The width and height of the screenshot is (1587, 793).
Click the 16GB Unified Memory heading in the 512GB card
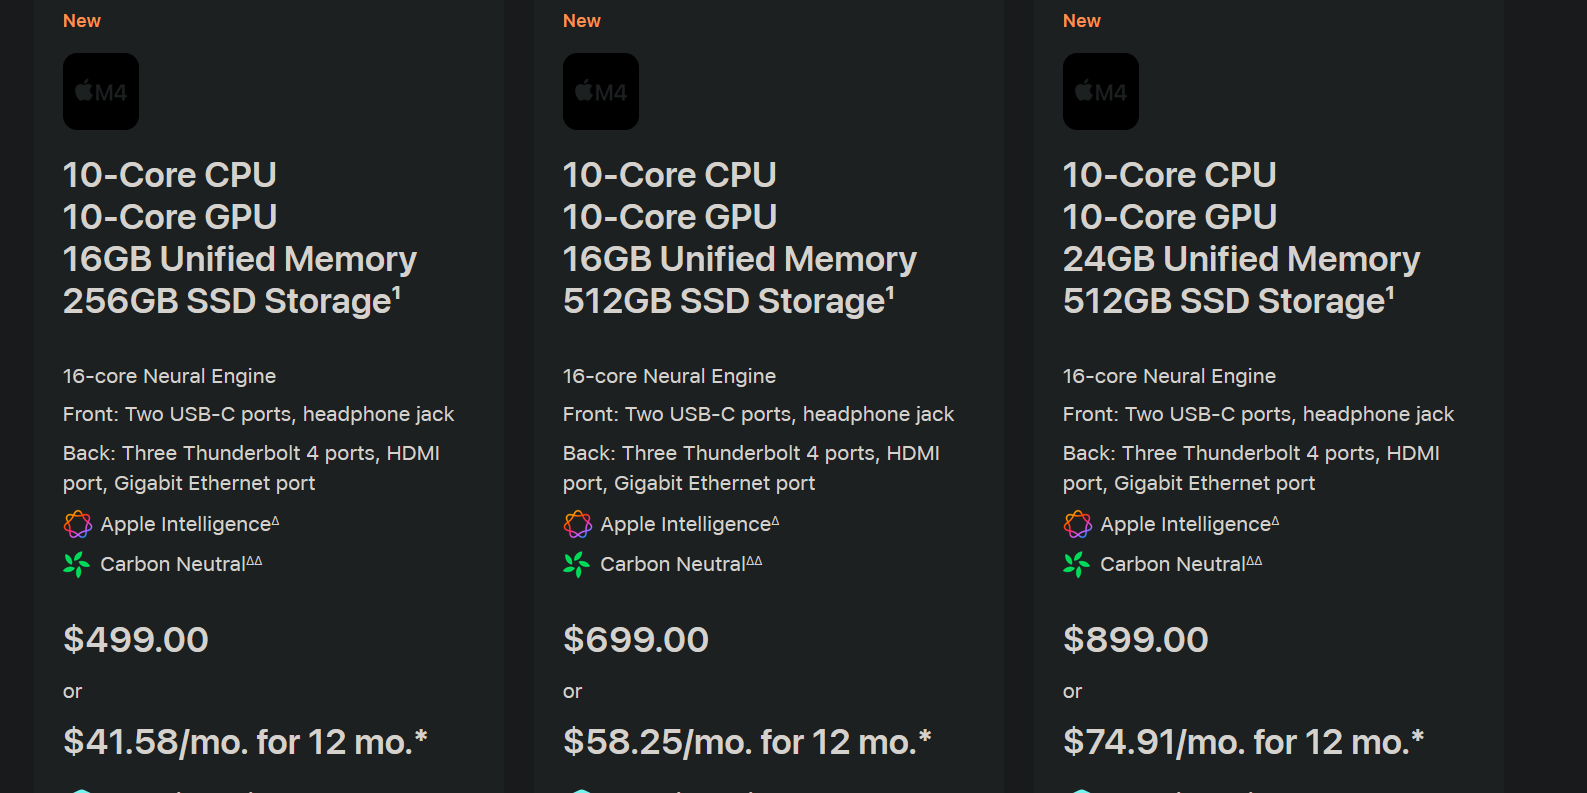(x=740, y=259)
